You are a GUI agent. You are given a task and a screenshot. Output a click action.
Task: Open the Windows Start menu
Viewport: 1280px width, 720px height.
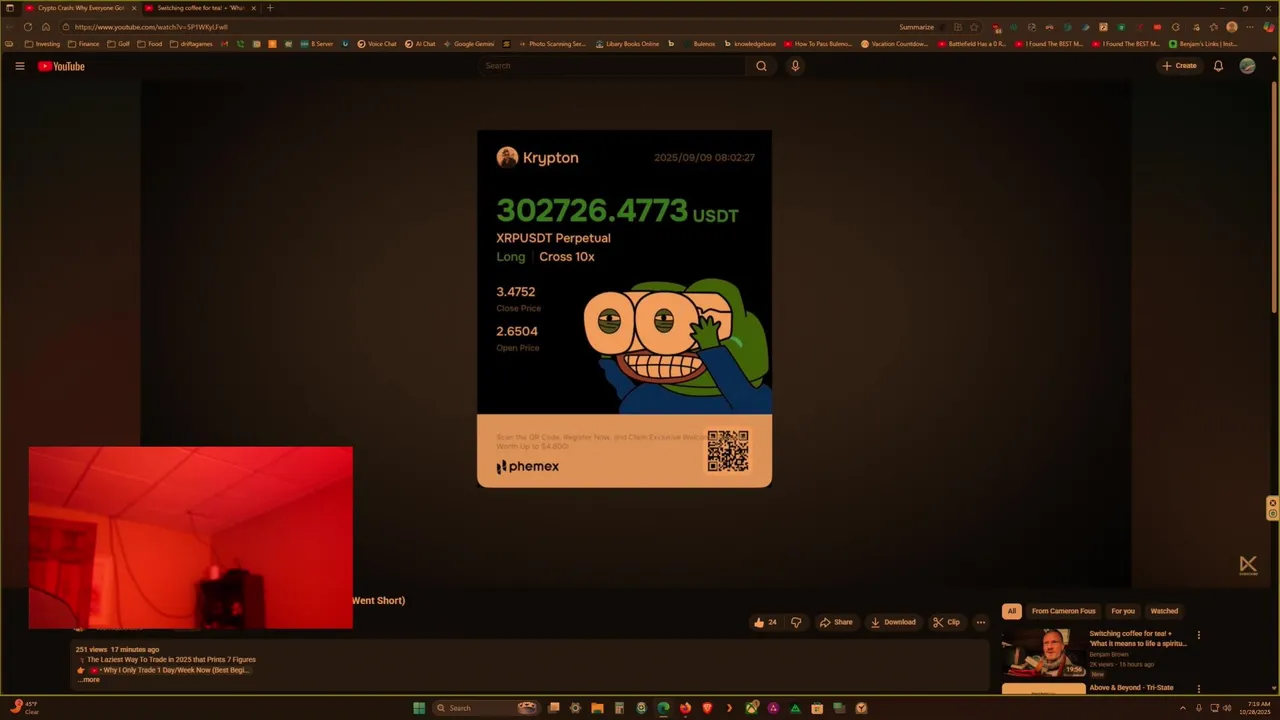click(419, 708)
